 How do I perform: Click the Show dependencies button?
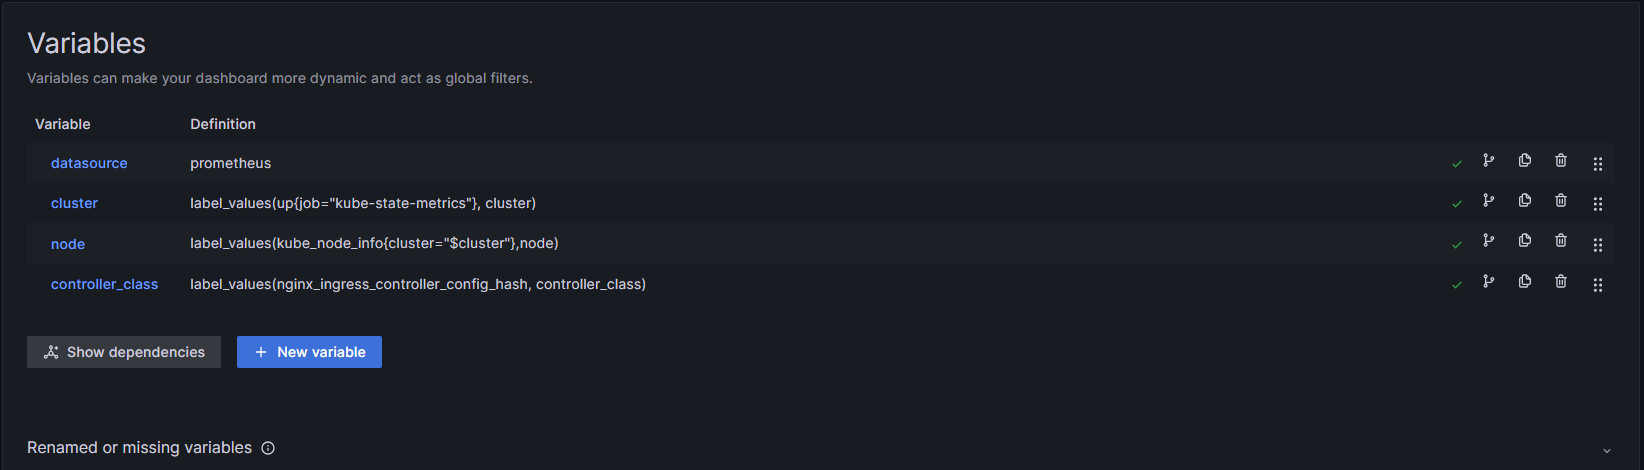[124, 352]
